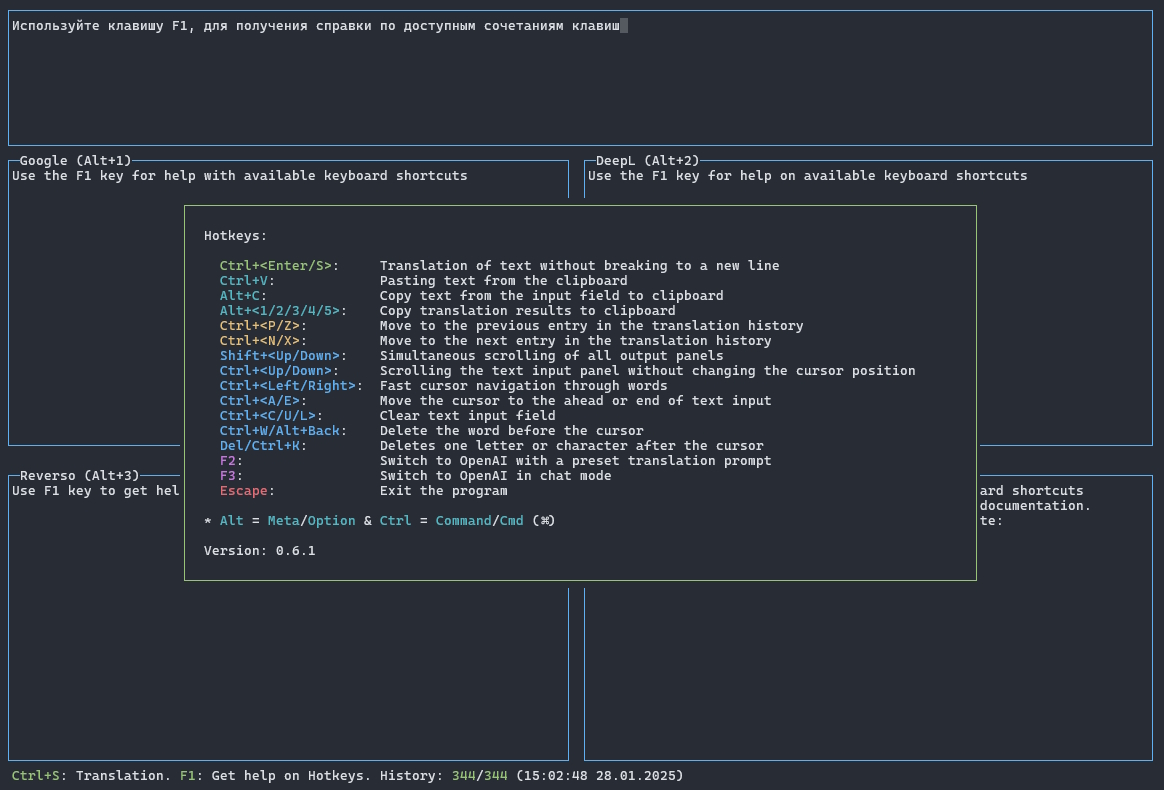This screenshot has width=1164, height=790.
Task: Click the Hotkeys heading in the dialog
Action: [235, 236]
